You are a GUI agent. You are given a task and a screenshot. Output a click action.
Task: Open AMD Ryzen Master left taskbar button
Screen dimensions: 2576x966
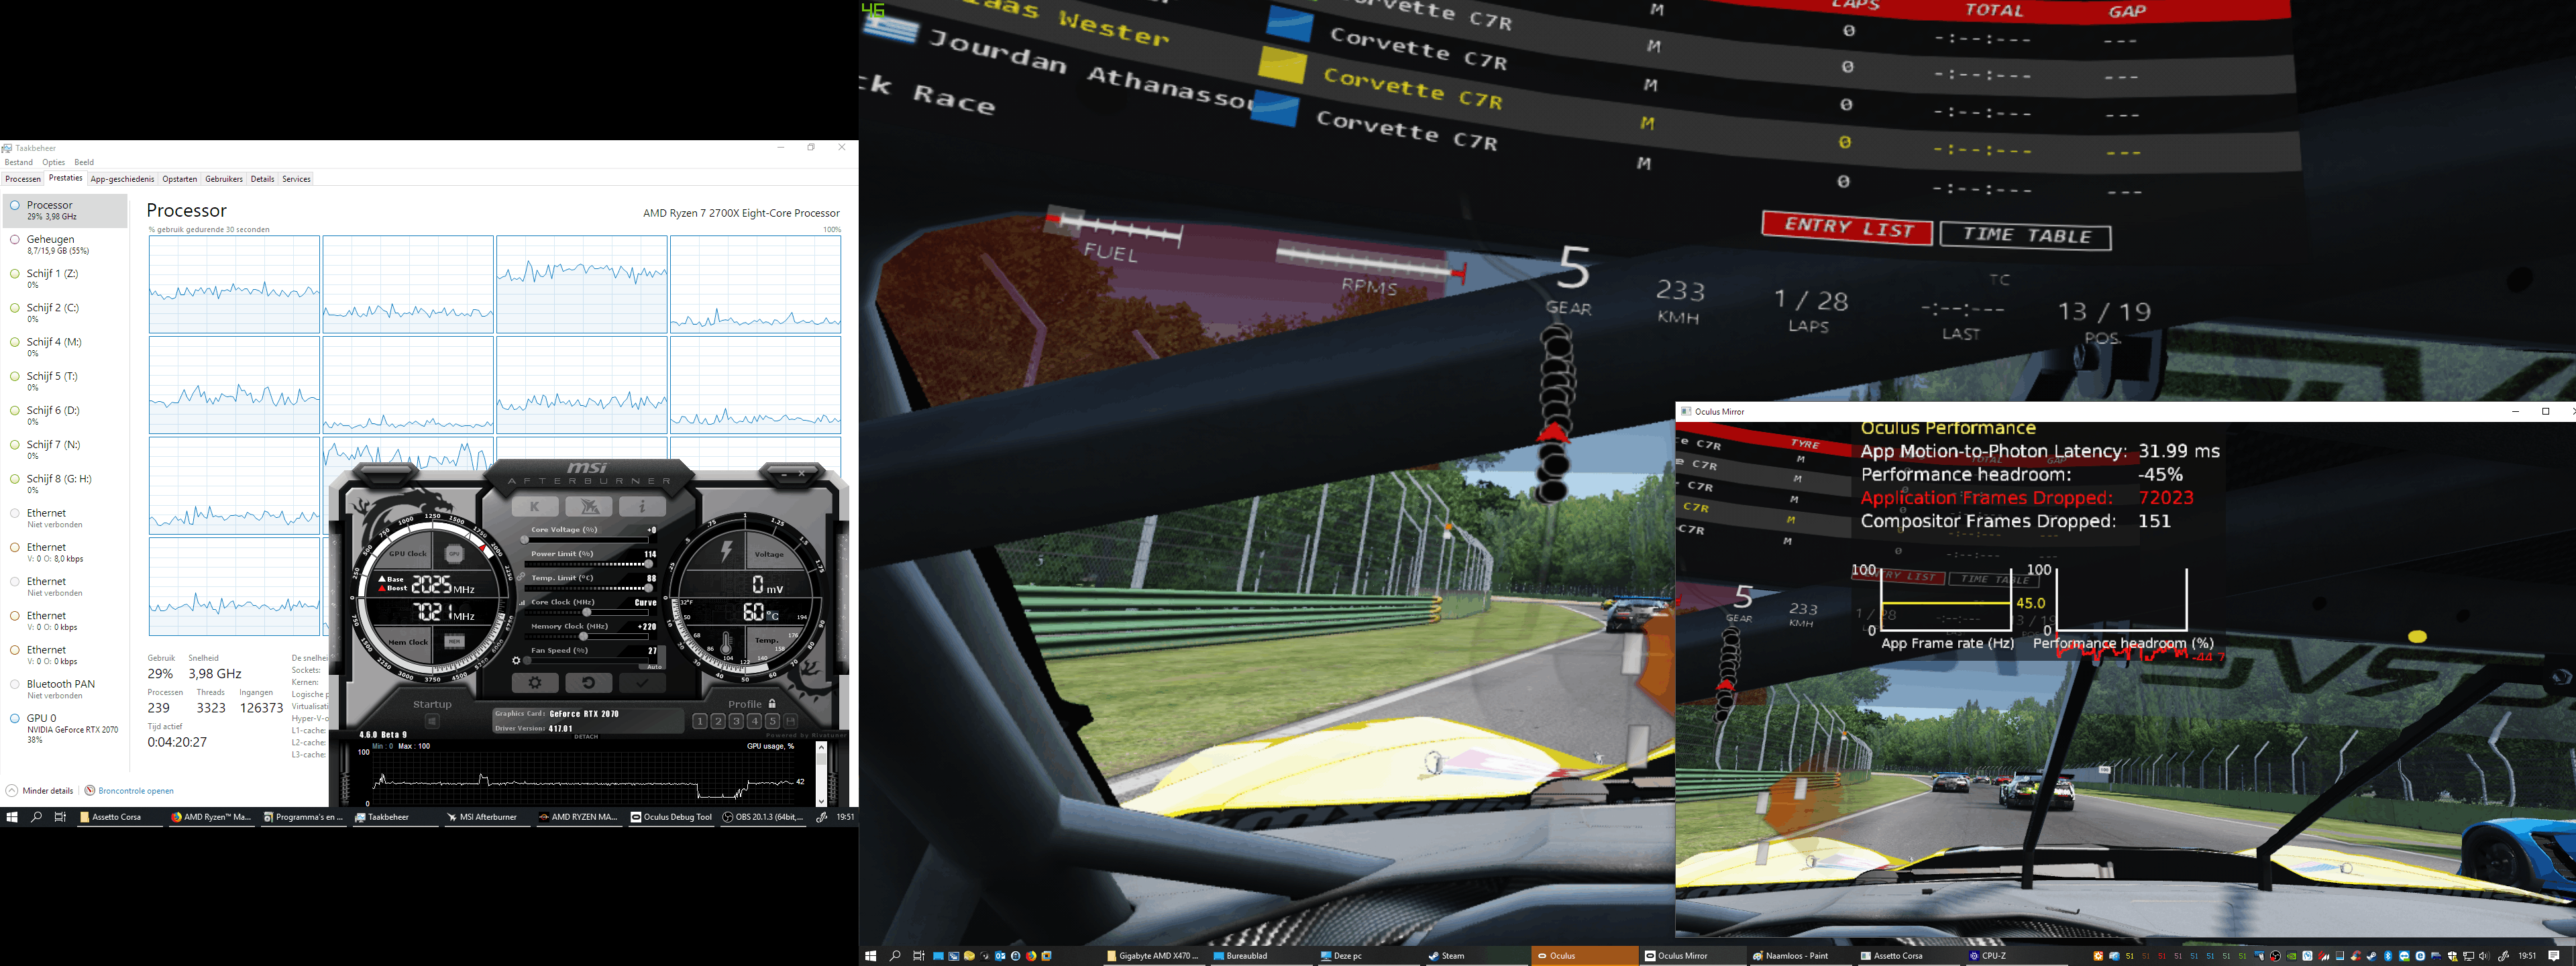(x=211, y=817)
